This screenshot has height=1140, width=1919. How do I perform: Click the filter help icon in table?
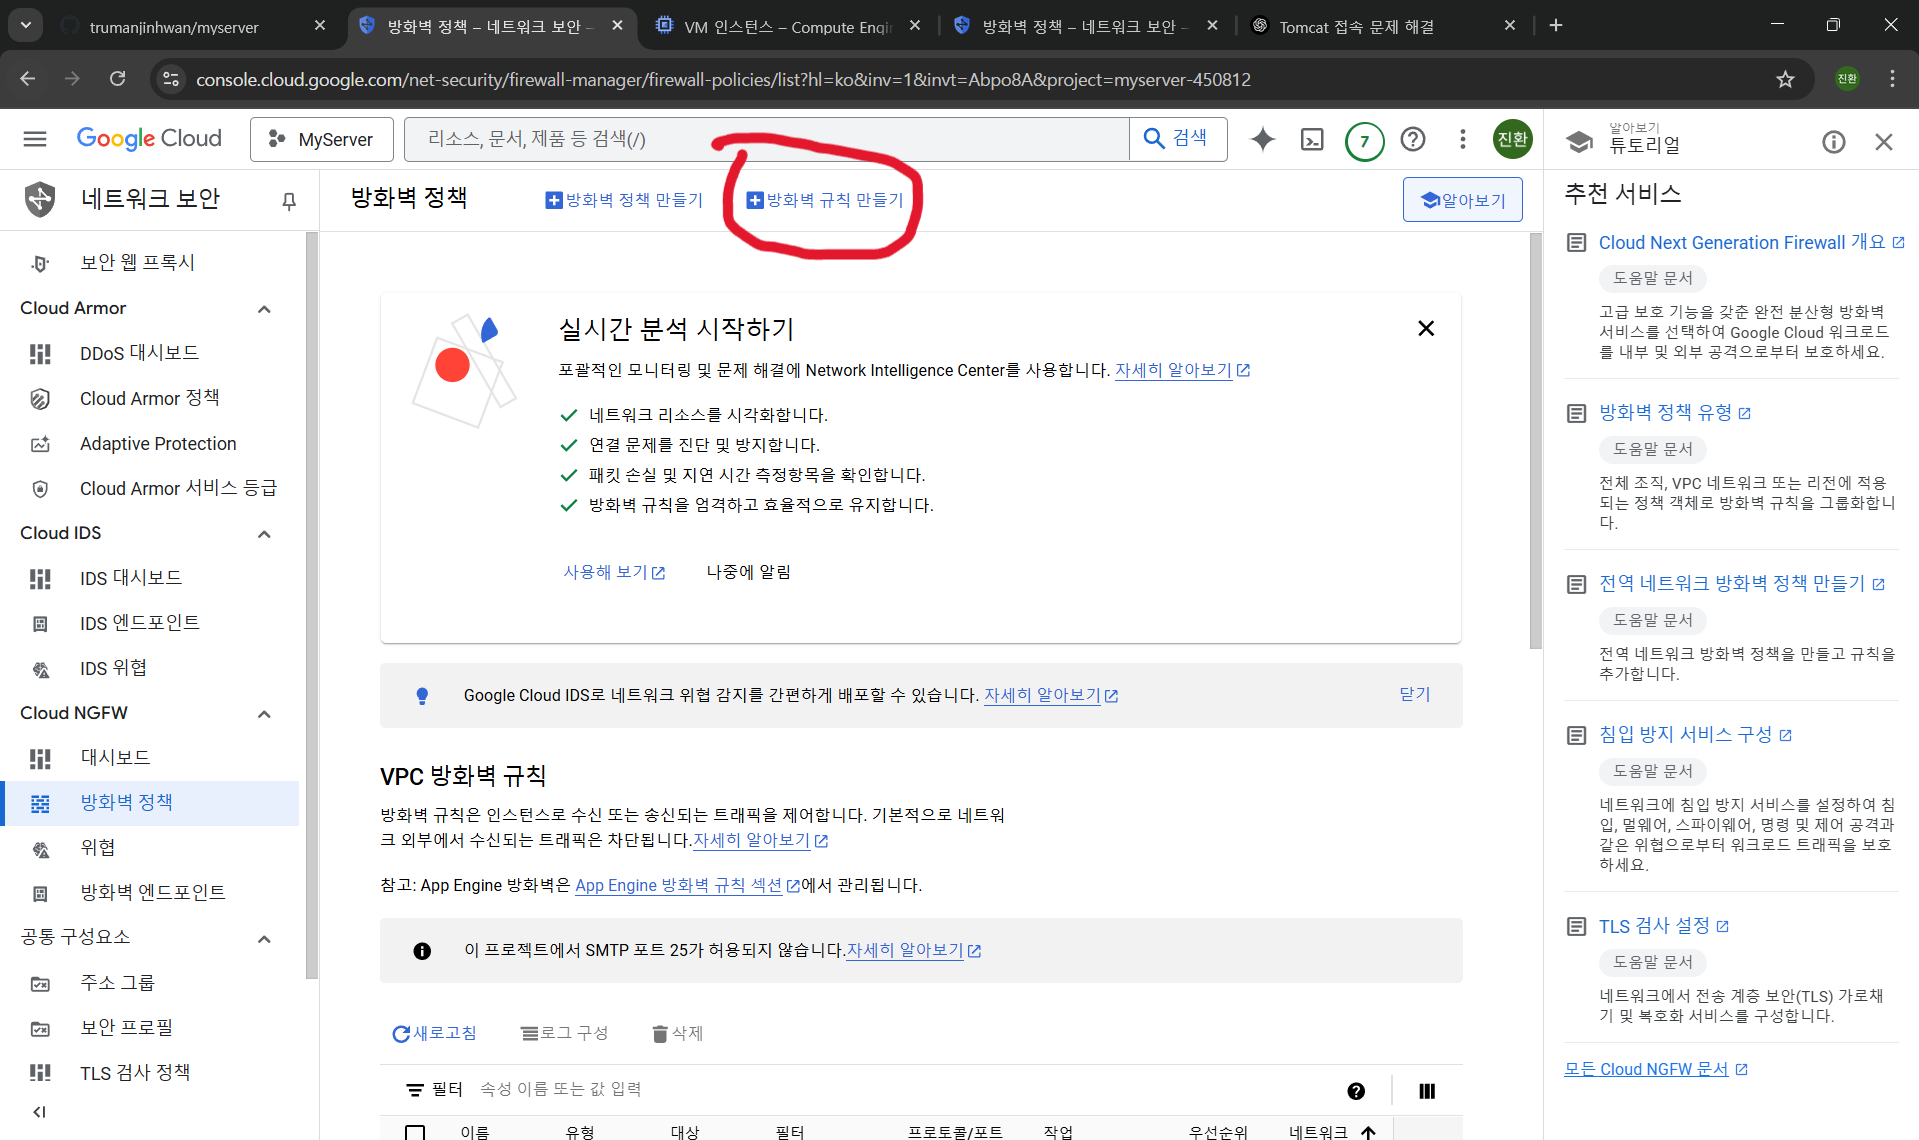coord(1356,1091)
